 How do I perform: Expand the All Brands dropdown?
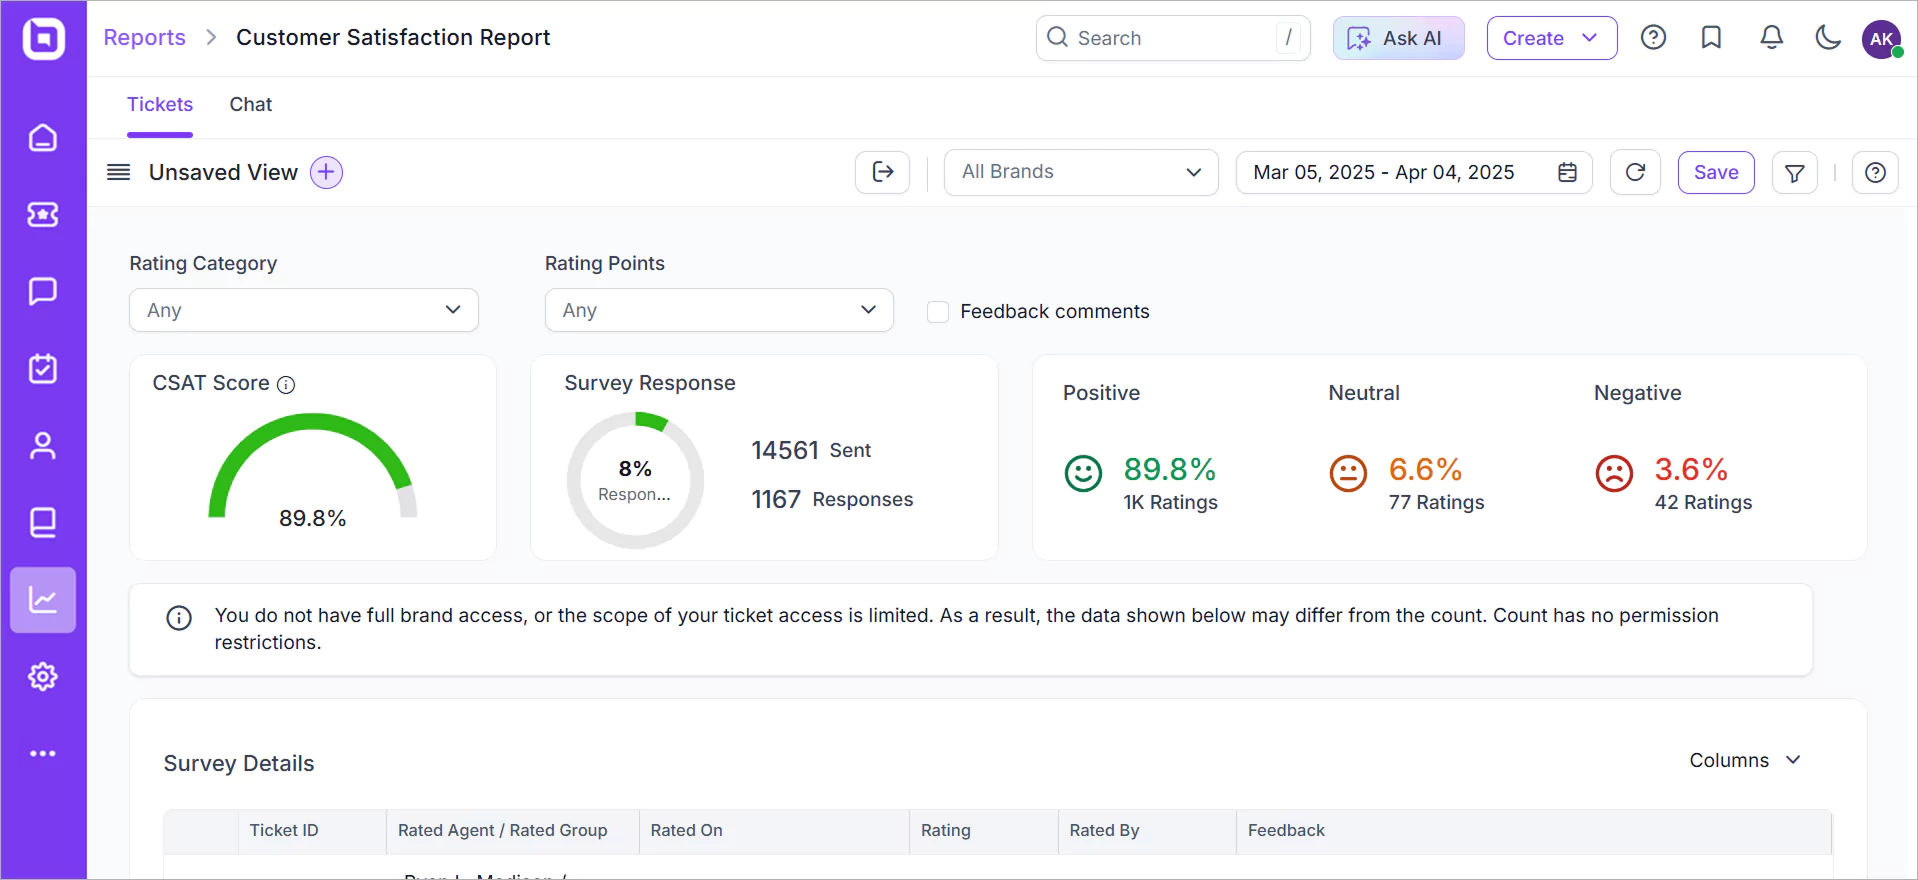pyautogui.click(x=1081, y=172)
